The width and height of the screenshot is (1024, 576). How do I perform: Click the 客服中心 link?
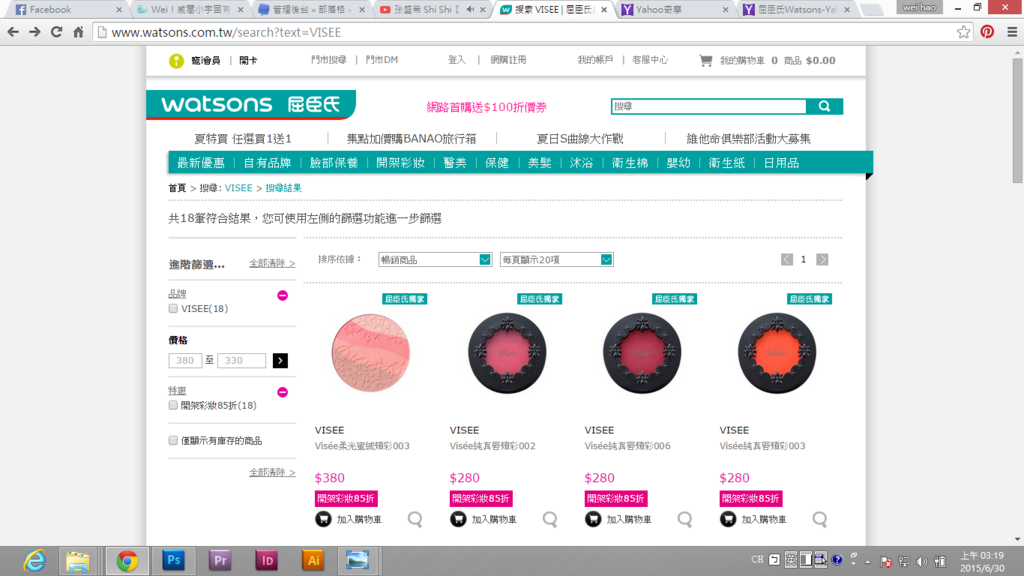coord(650,60)
